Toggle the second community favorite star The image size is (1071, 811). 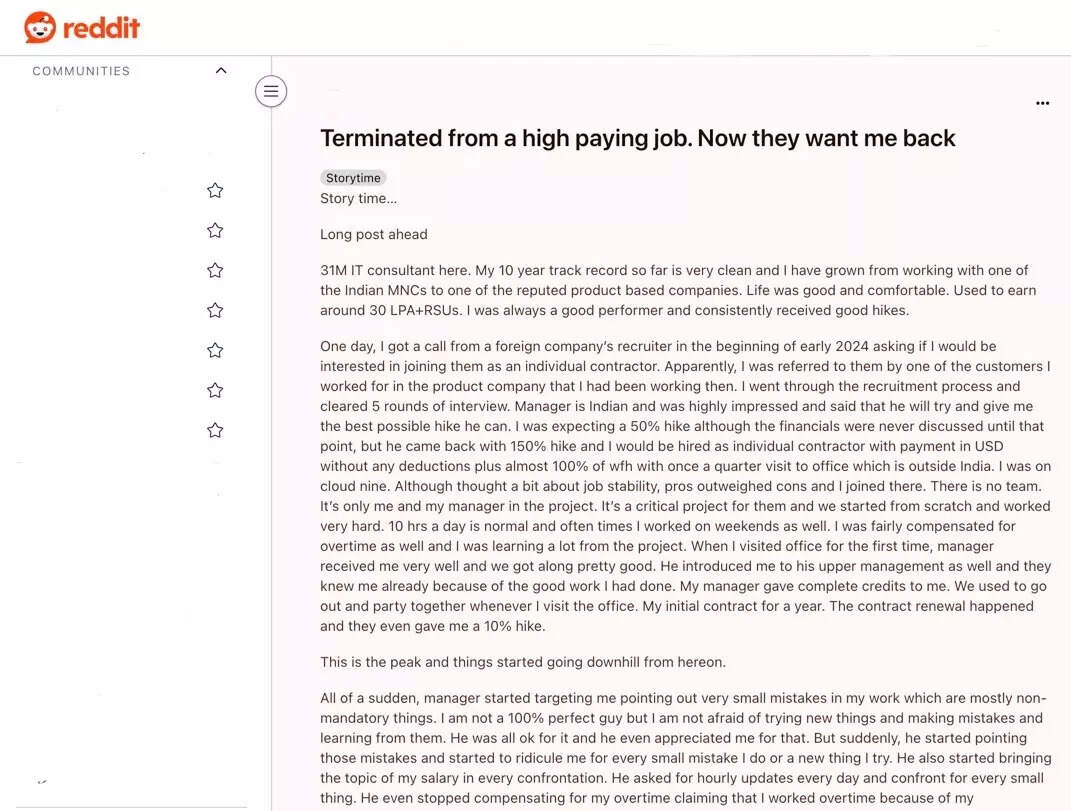click(x=215, y=230)
